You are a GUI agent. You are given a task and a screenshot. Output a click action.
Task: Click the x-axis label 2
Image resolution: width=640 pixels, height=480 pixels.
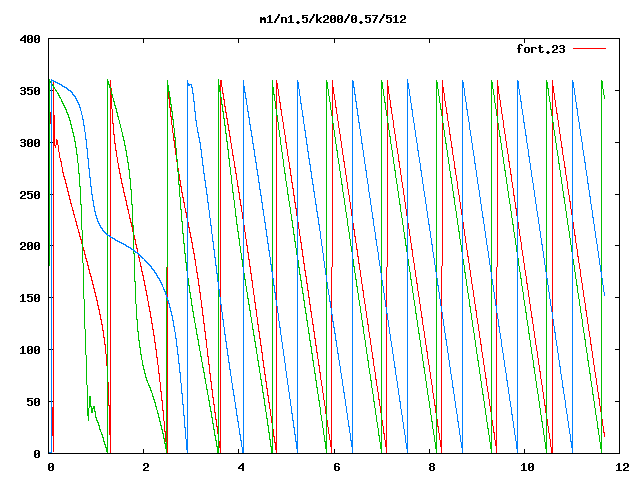click(x=146, y=467)
